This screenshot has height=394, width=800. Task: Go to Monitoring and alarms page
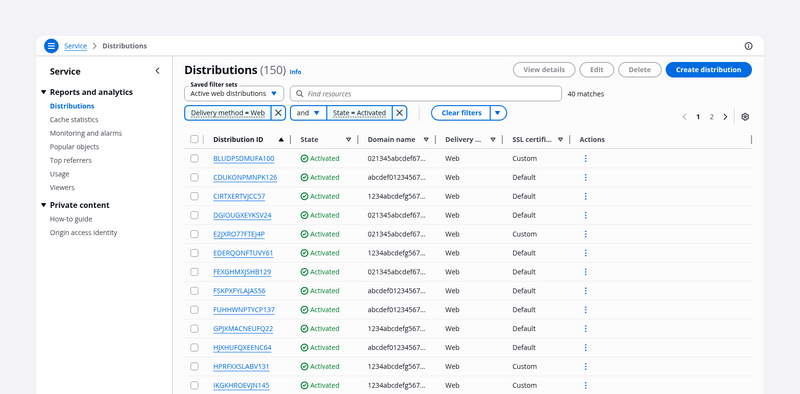[86, 133]
